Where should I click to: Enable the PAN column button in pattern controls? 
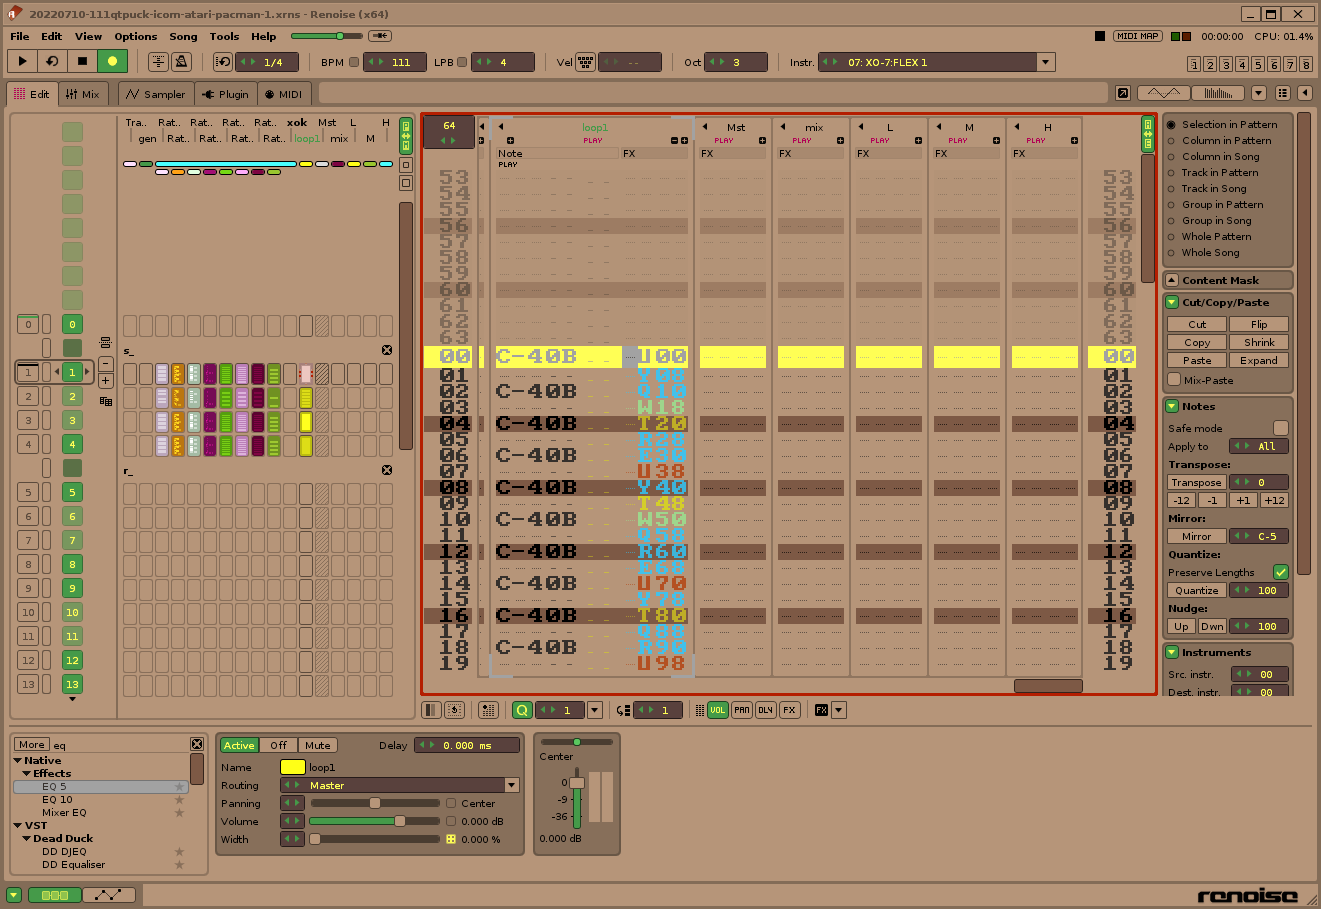[741, 709]
